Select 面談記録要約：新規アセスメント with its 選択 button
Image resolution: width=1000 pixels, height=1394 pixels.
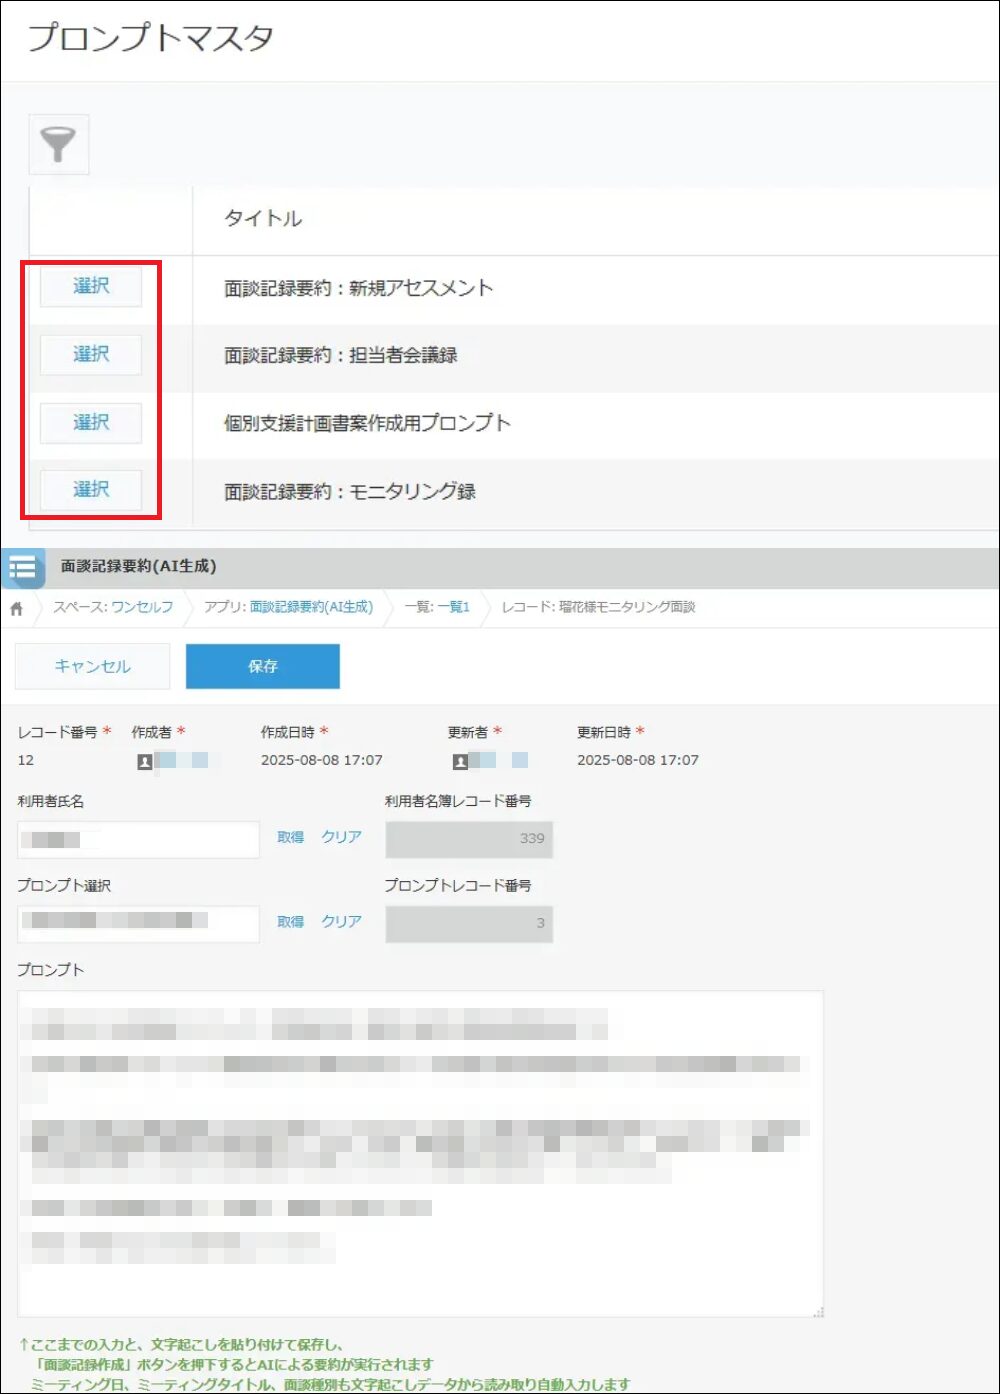point(89,287)
